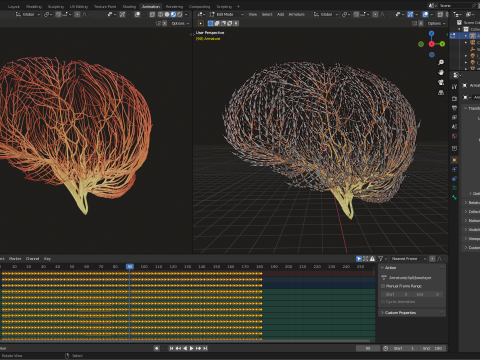
Task: Expand the Collections panel in properties
Action: pos(472,211)
